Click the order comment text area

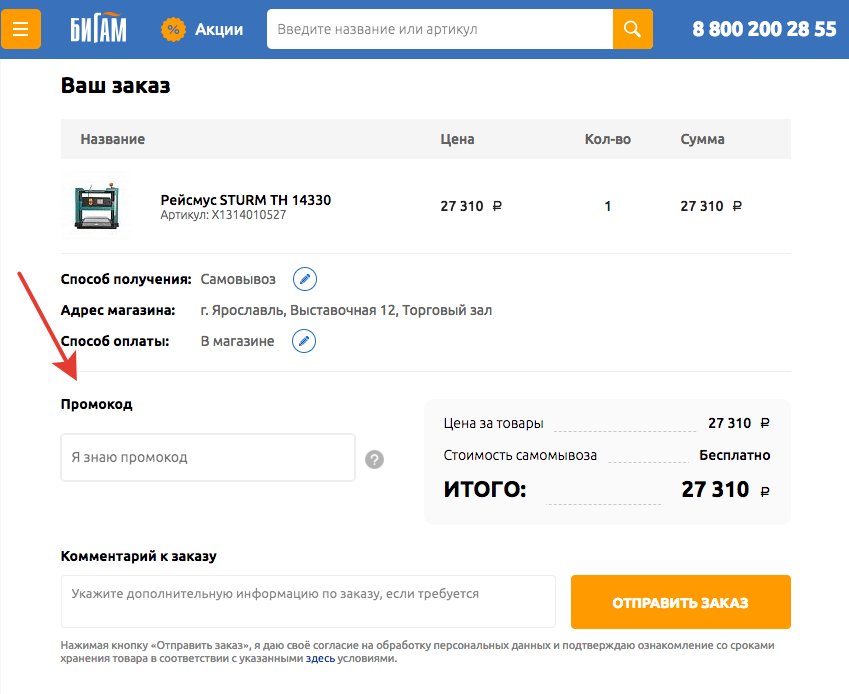[x=308, y=601]
